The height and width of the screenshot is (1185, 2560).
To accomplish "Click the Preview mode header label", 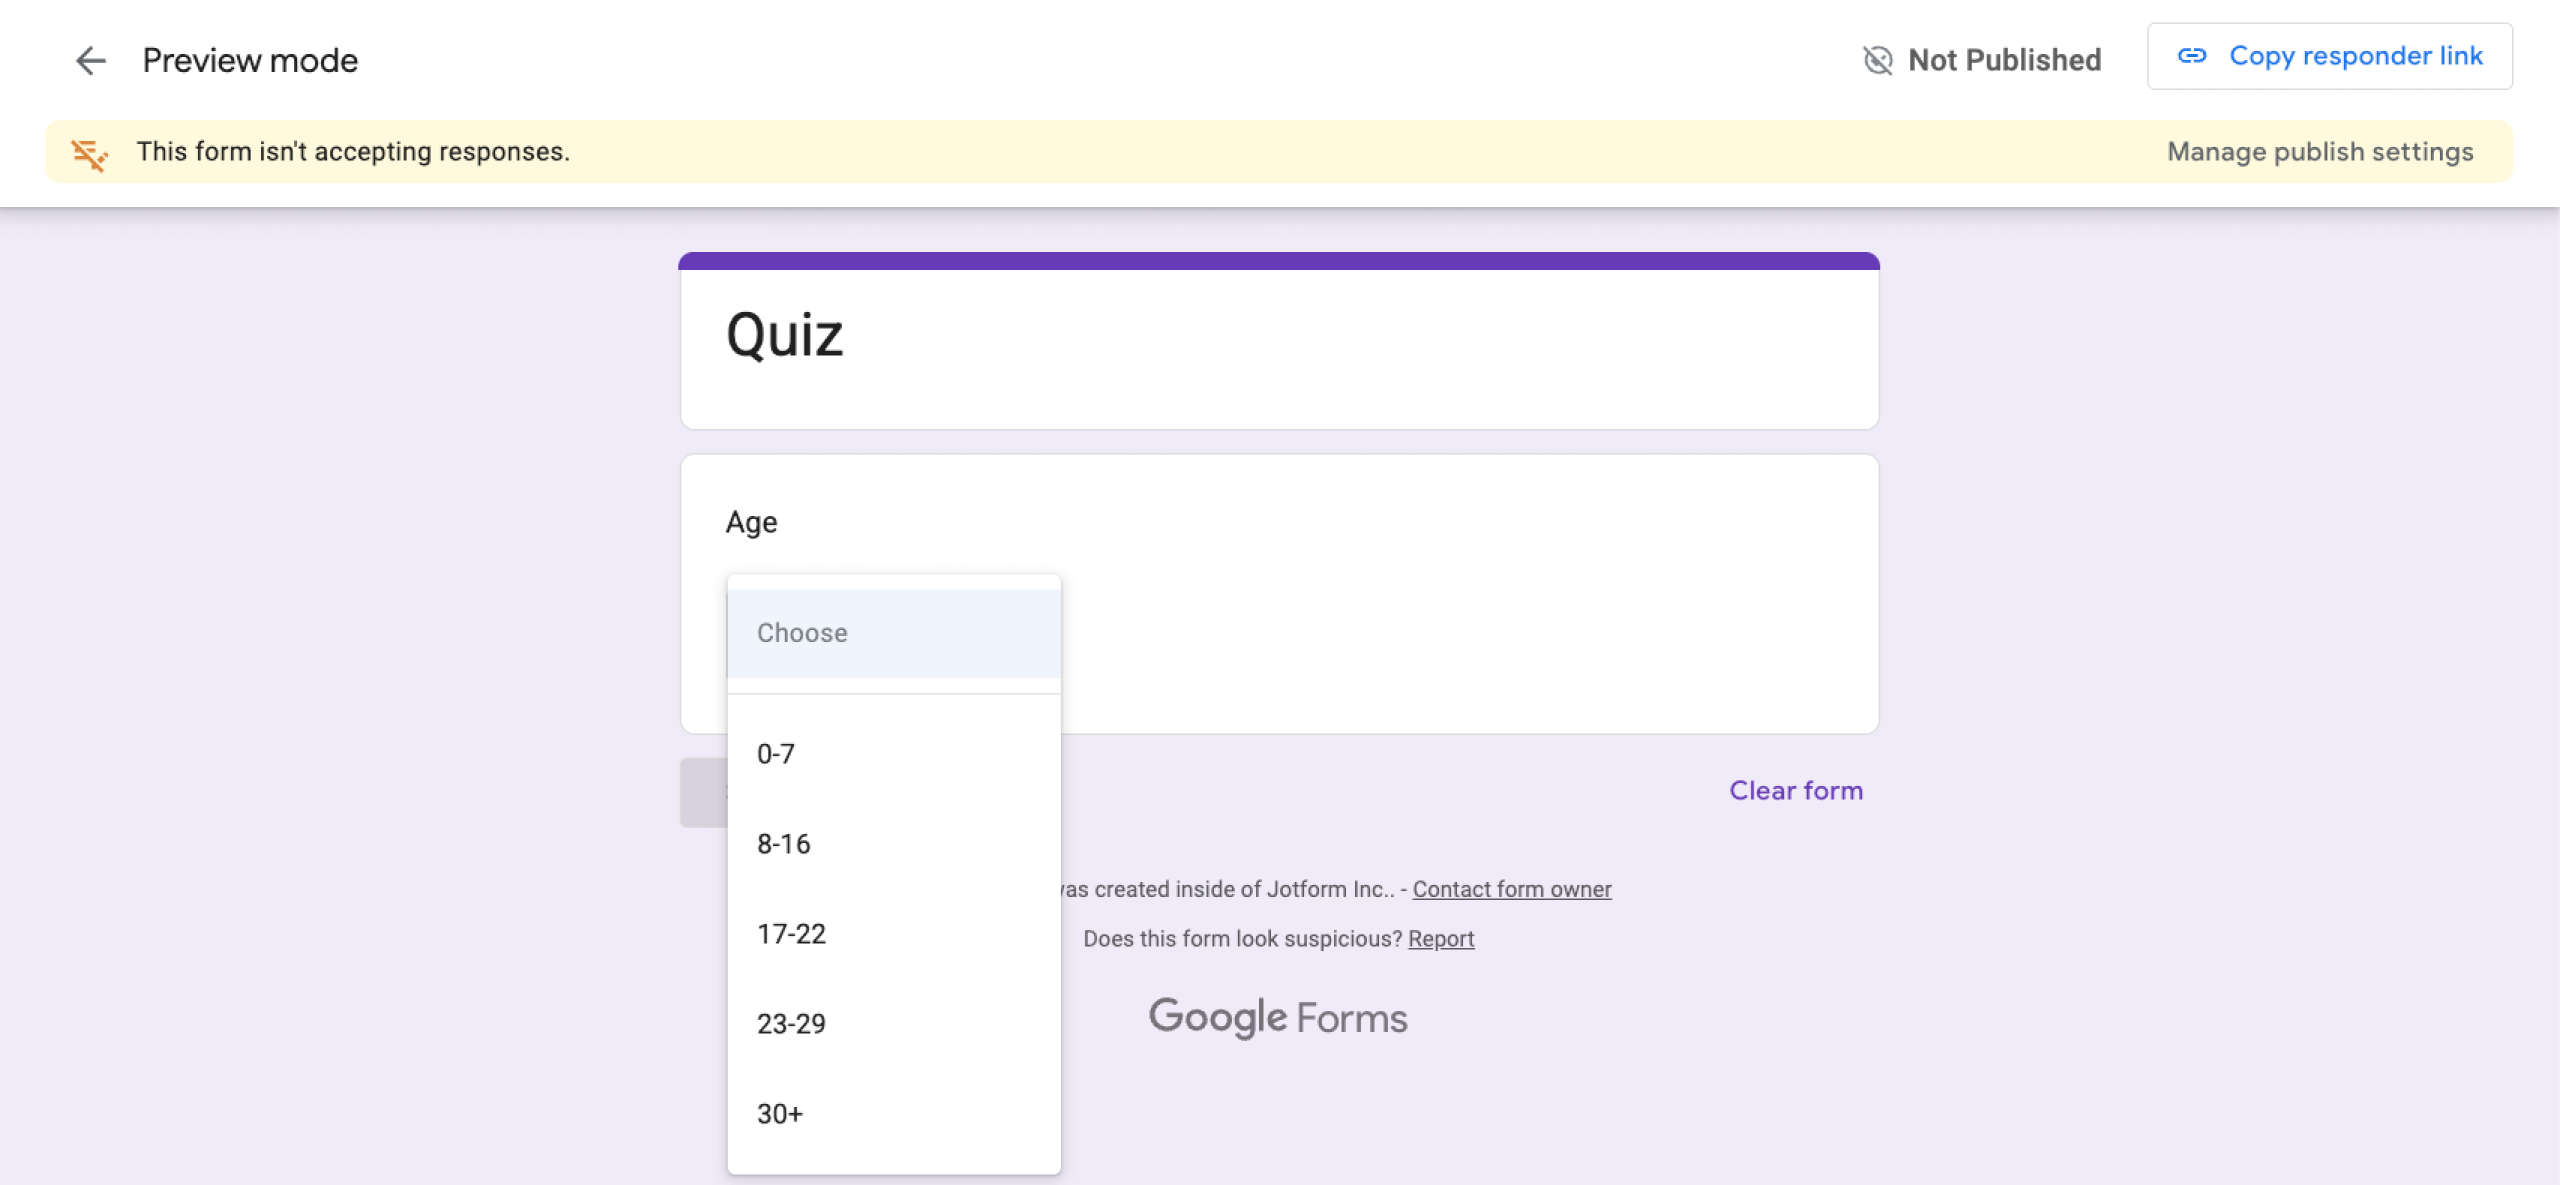I will click(250, 59).
